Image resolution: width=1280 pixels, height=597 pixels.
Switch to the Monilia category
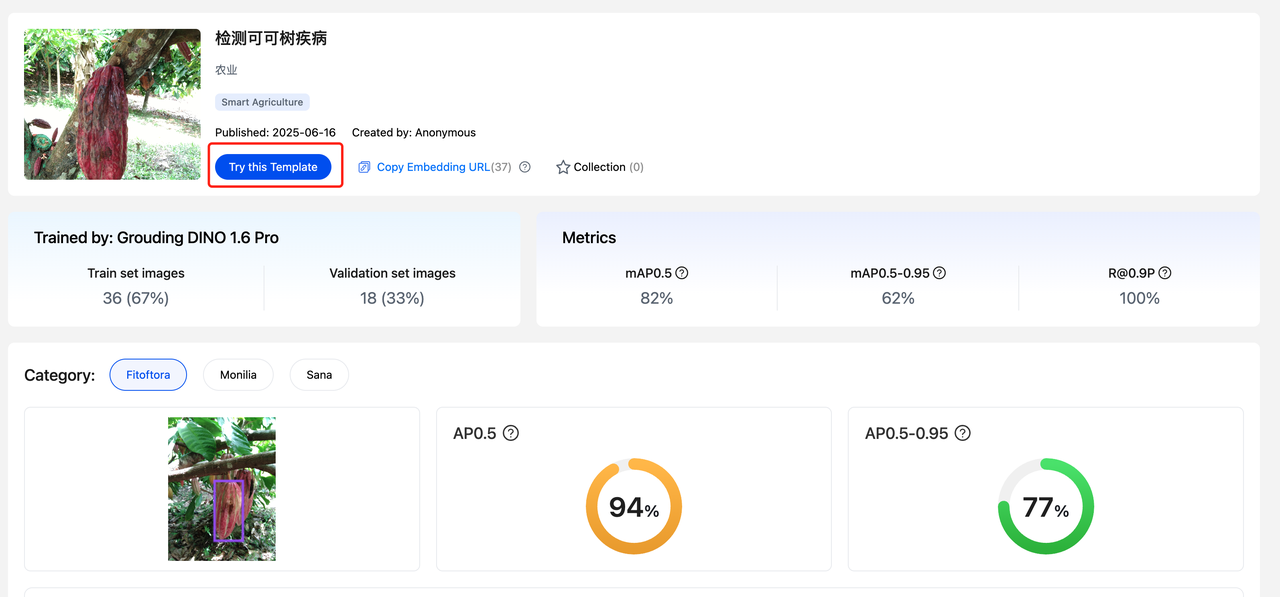pyautogui.click(x=238, y=375)
